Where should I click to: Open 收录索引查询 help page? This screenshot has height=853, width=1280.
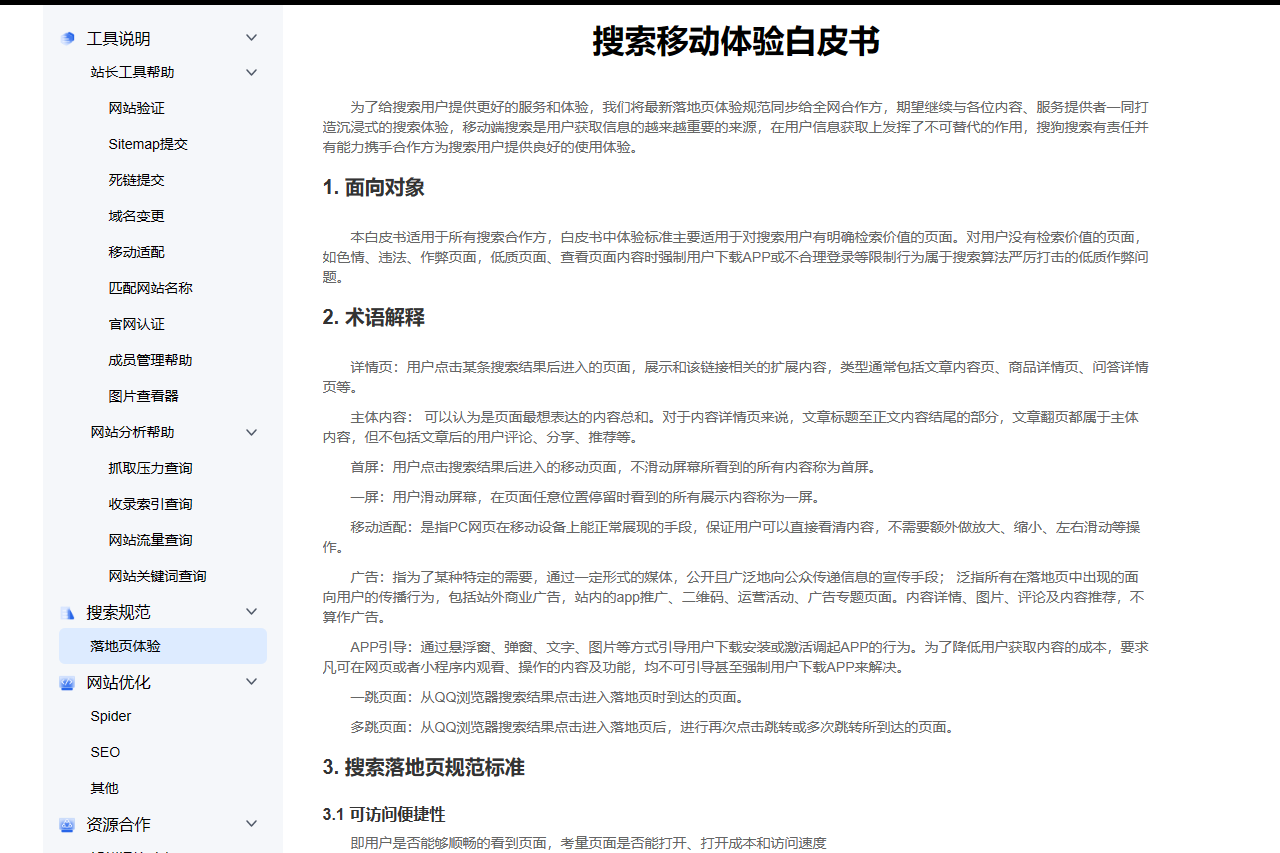click(151, 504)
